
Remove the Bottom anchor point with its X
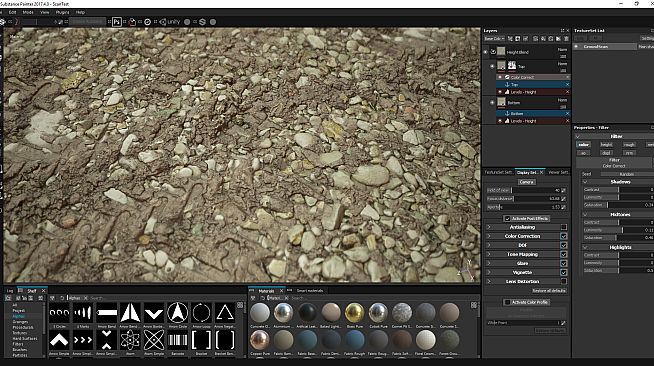pyautogui.click(x=567, y=113)
